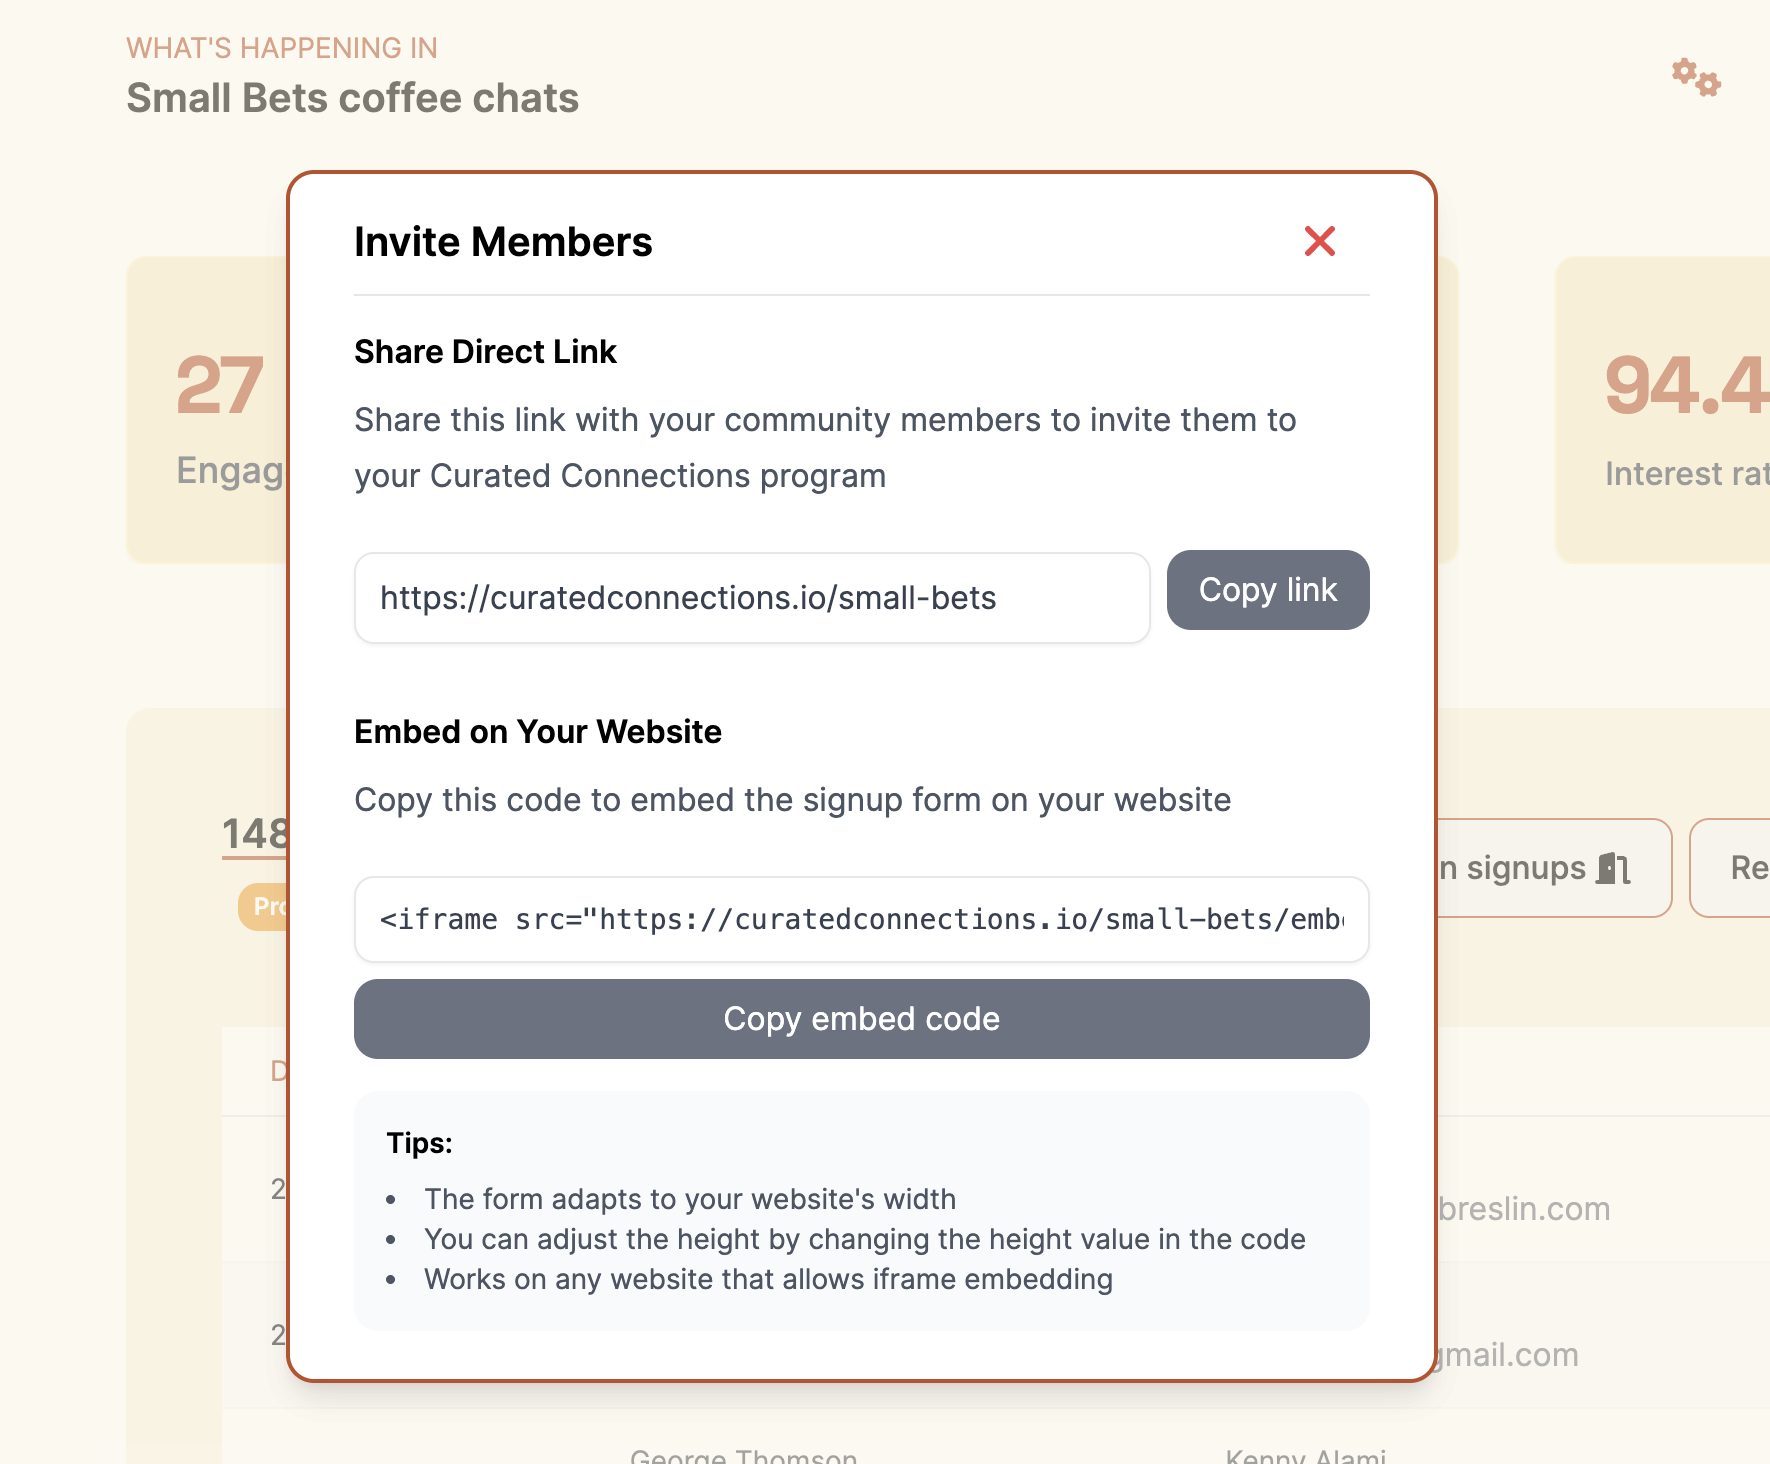Viewport: 1770px width, 1464px height.
Task: Close the Invite Members dialog
Action: click(x=1320, y=241)
